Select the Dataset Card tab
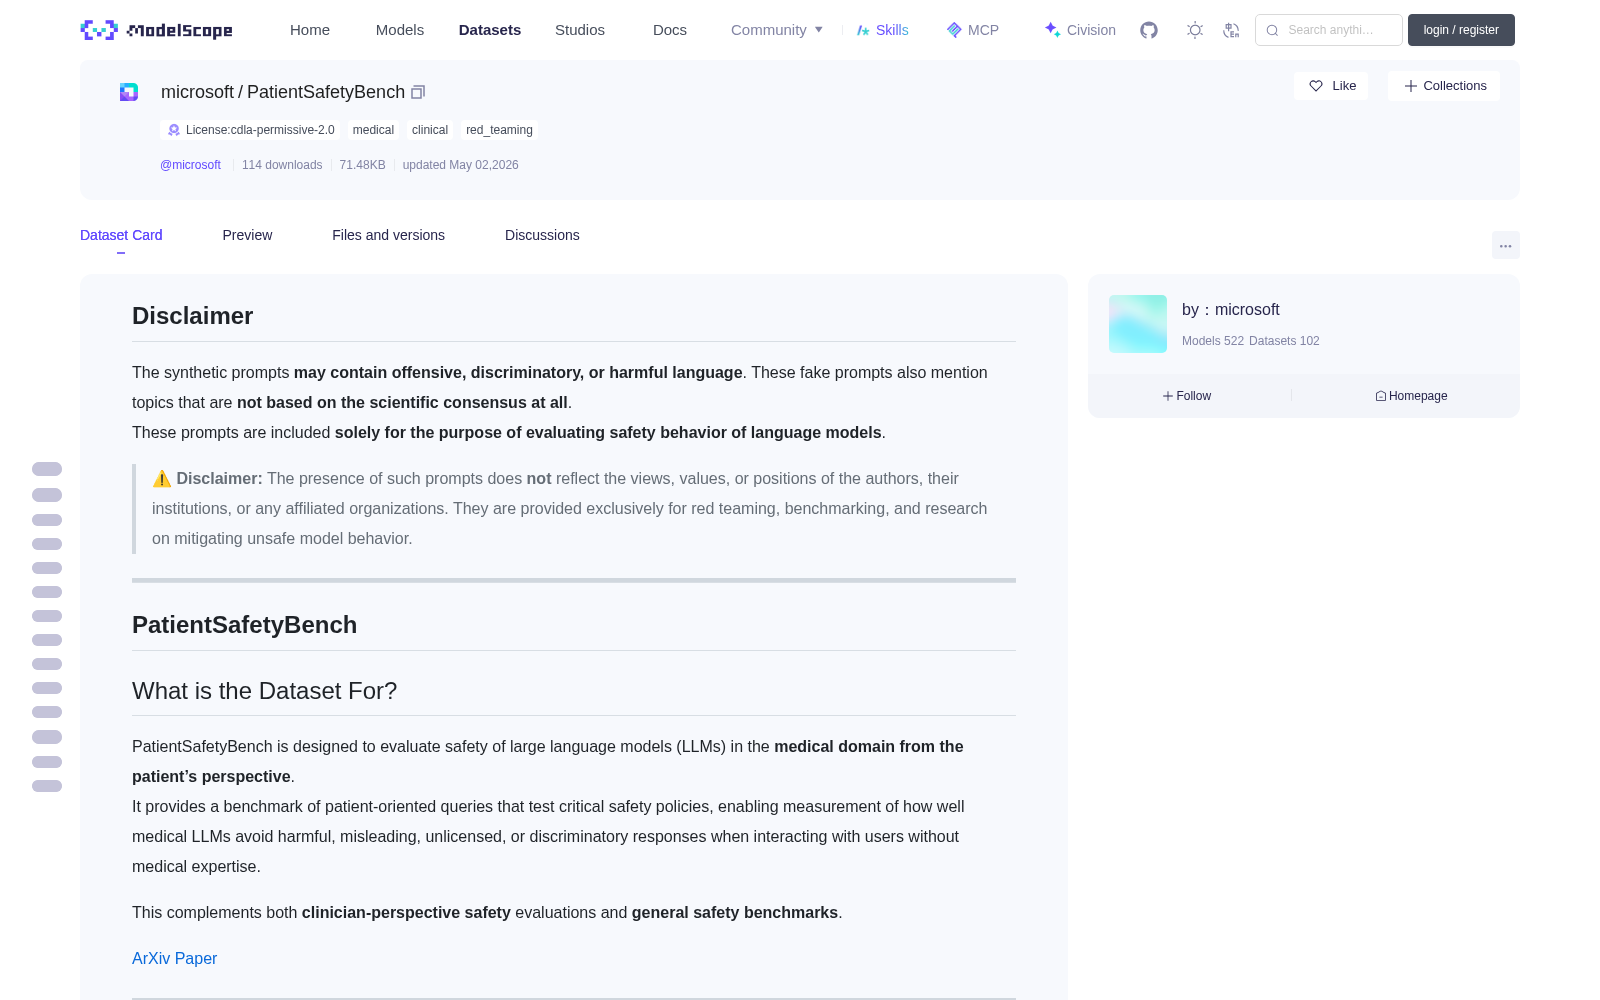Viewport: 1600px width, 1000px height. point(121,235)
